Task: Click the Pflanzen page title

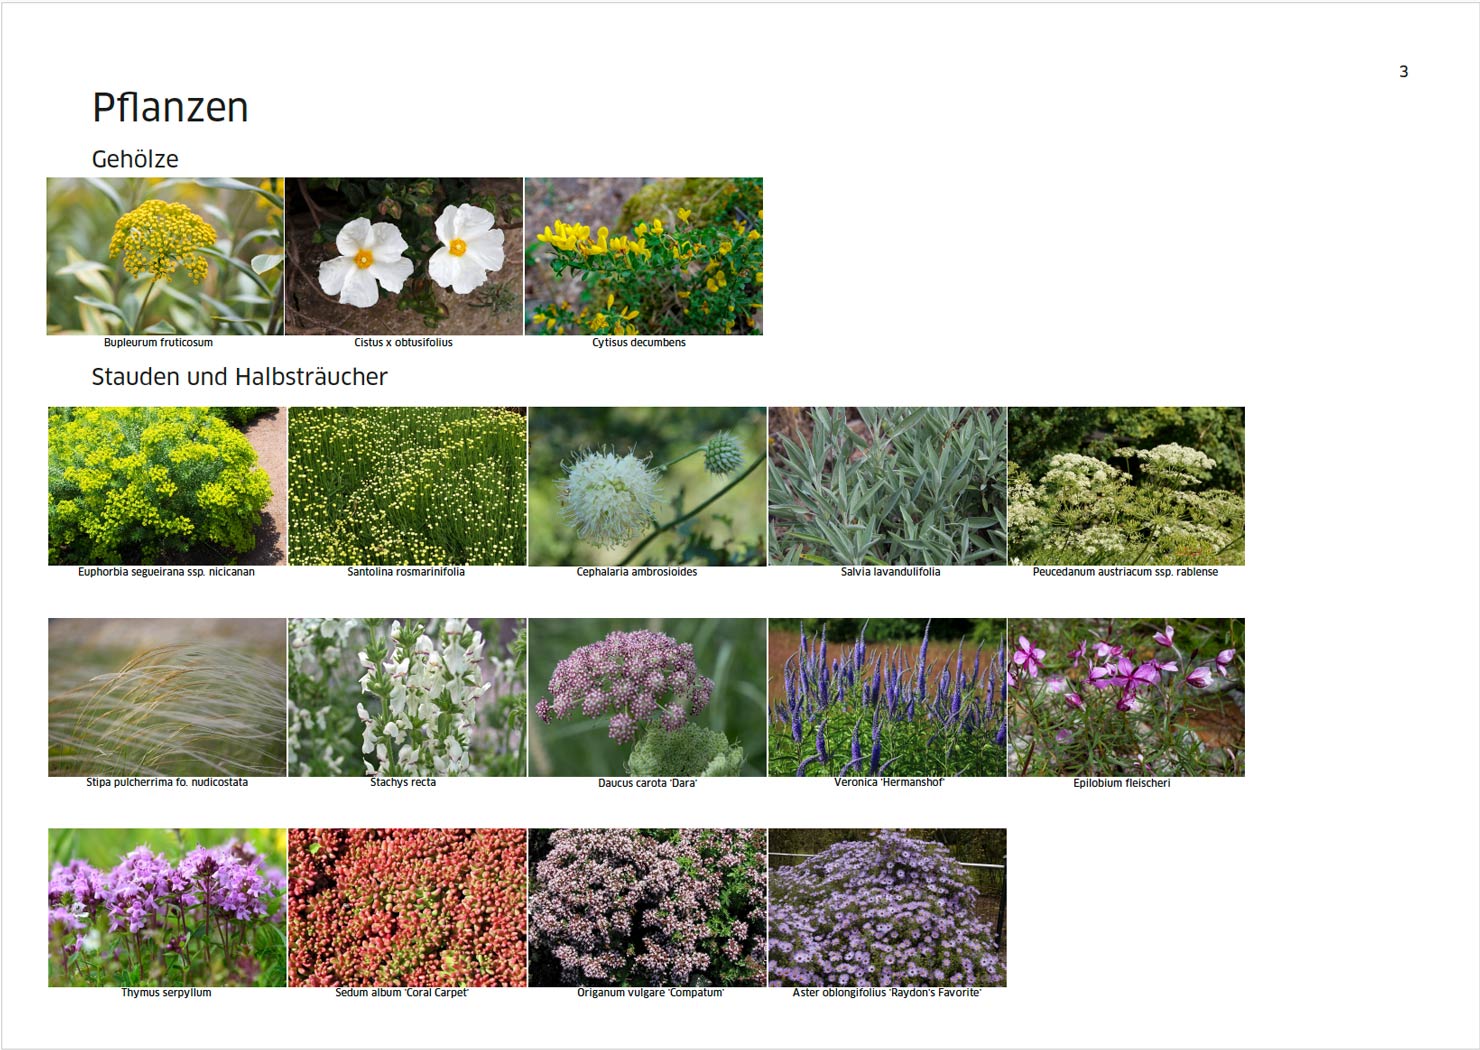Action: tap(170, 108)
